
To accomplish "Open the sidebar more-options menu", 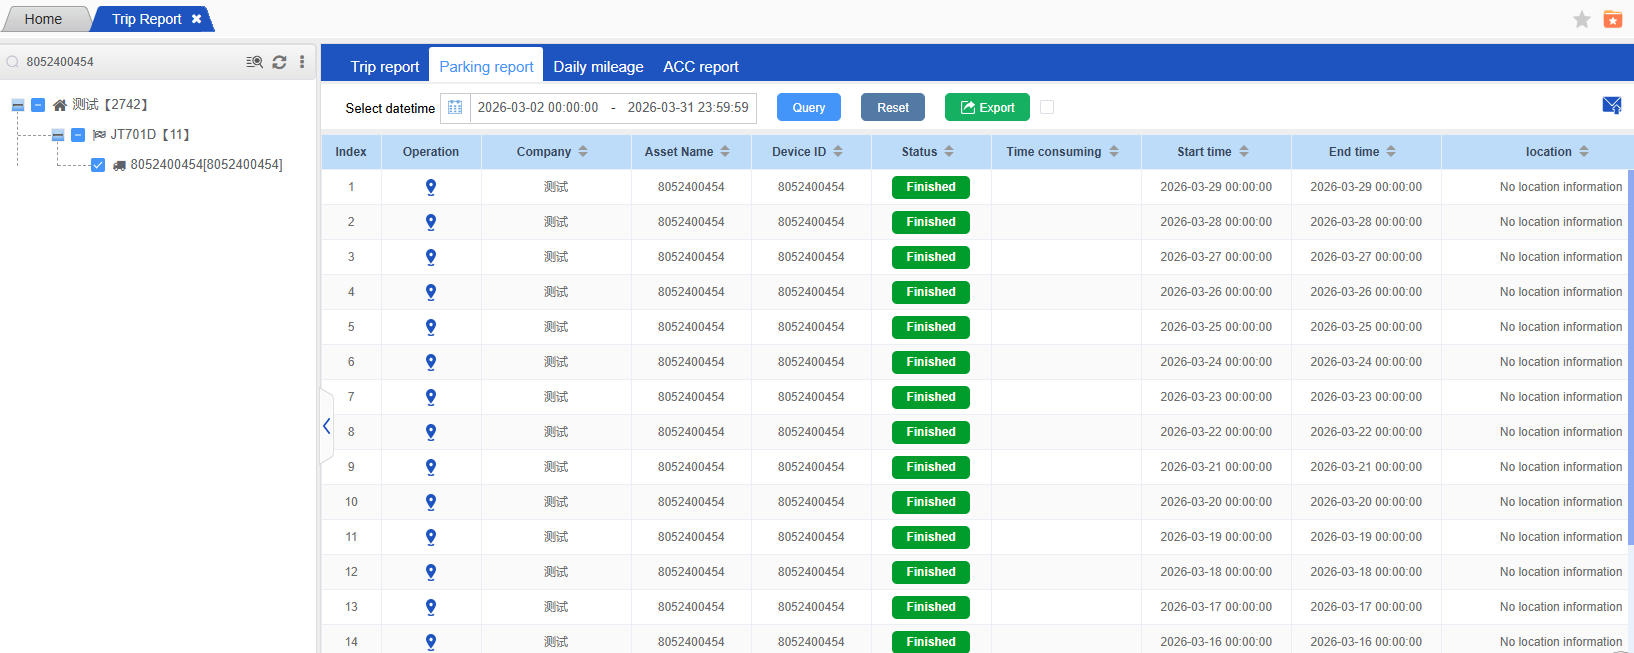I will (x=302, y=62).
